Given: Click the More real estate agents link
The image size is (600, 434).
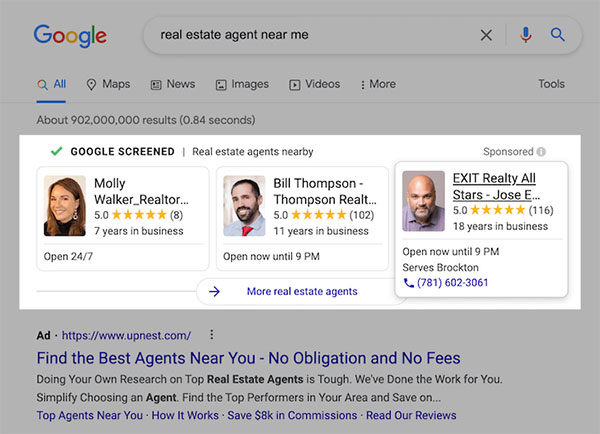Looking at the screenshot, I should point(302,292).
